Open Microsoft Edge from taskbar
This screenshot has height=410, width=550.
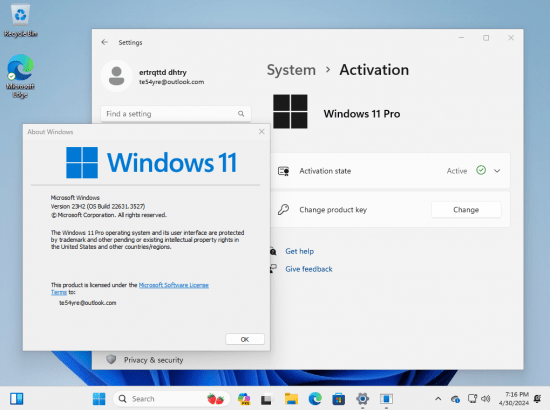(315, 399)
